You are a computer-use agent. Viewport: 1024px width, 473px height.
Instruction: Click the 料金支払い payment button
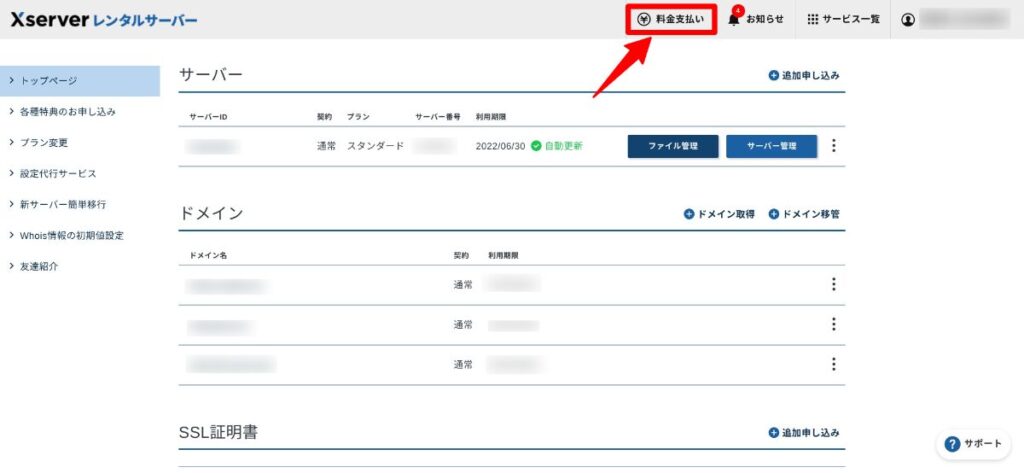(671, 20)
